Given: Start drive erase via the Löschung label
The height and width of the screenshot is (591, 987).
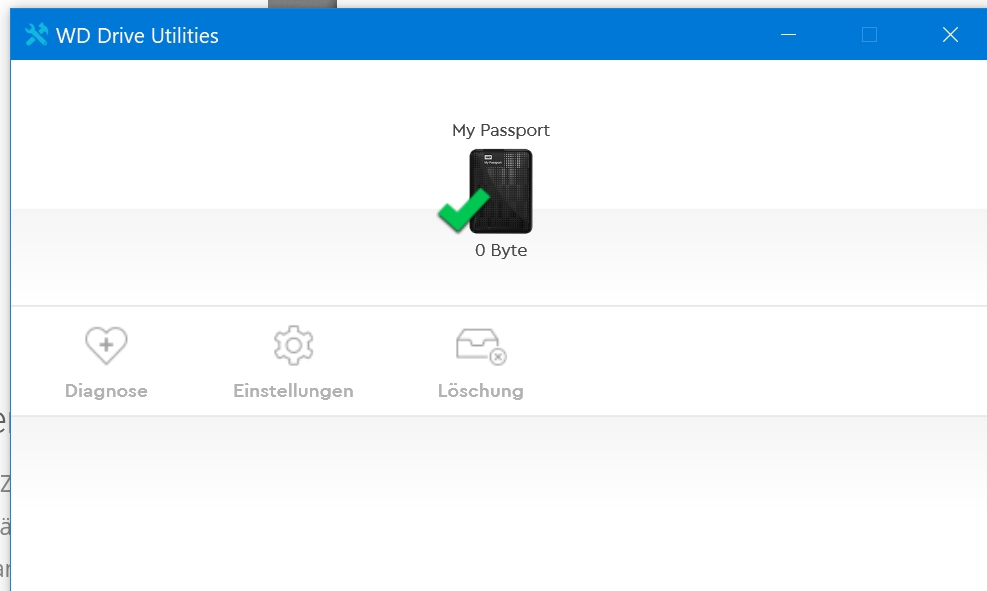Looking at the screenshot, I should (x=481, y=391).
